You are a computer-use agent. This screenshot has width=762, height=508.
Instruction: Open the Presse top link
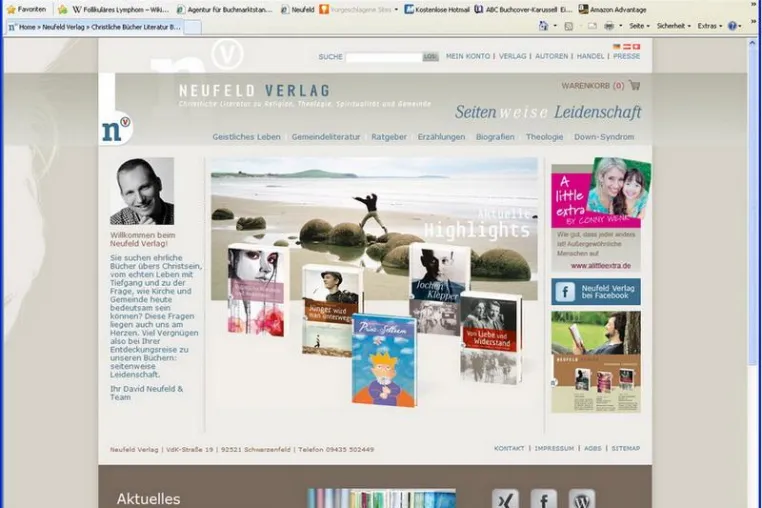point(626,56)
